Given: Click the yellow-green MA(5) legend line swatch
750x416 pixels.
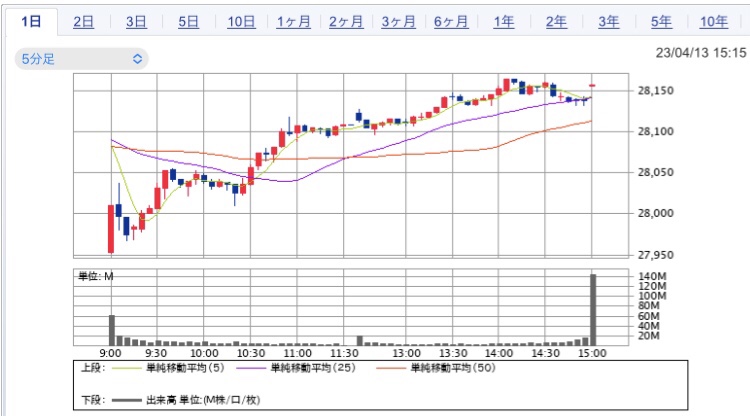Looking at the screenshot, I should click(x=126, y=368).
